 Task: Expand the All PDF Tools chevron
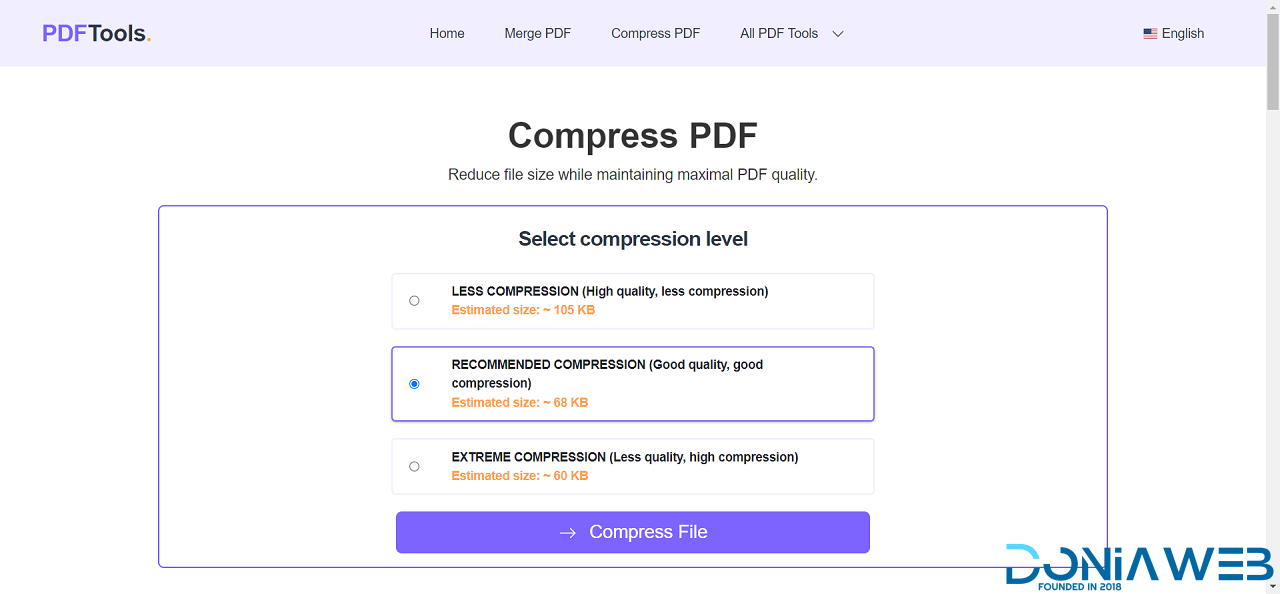(838, 33)
